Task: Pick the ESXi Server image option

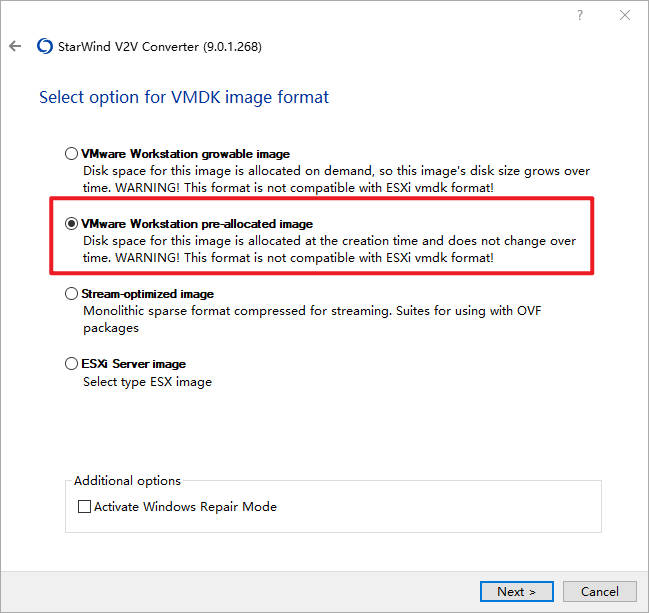Action: click(71, 363)
